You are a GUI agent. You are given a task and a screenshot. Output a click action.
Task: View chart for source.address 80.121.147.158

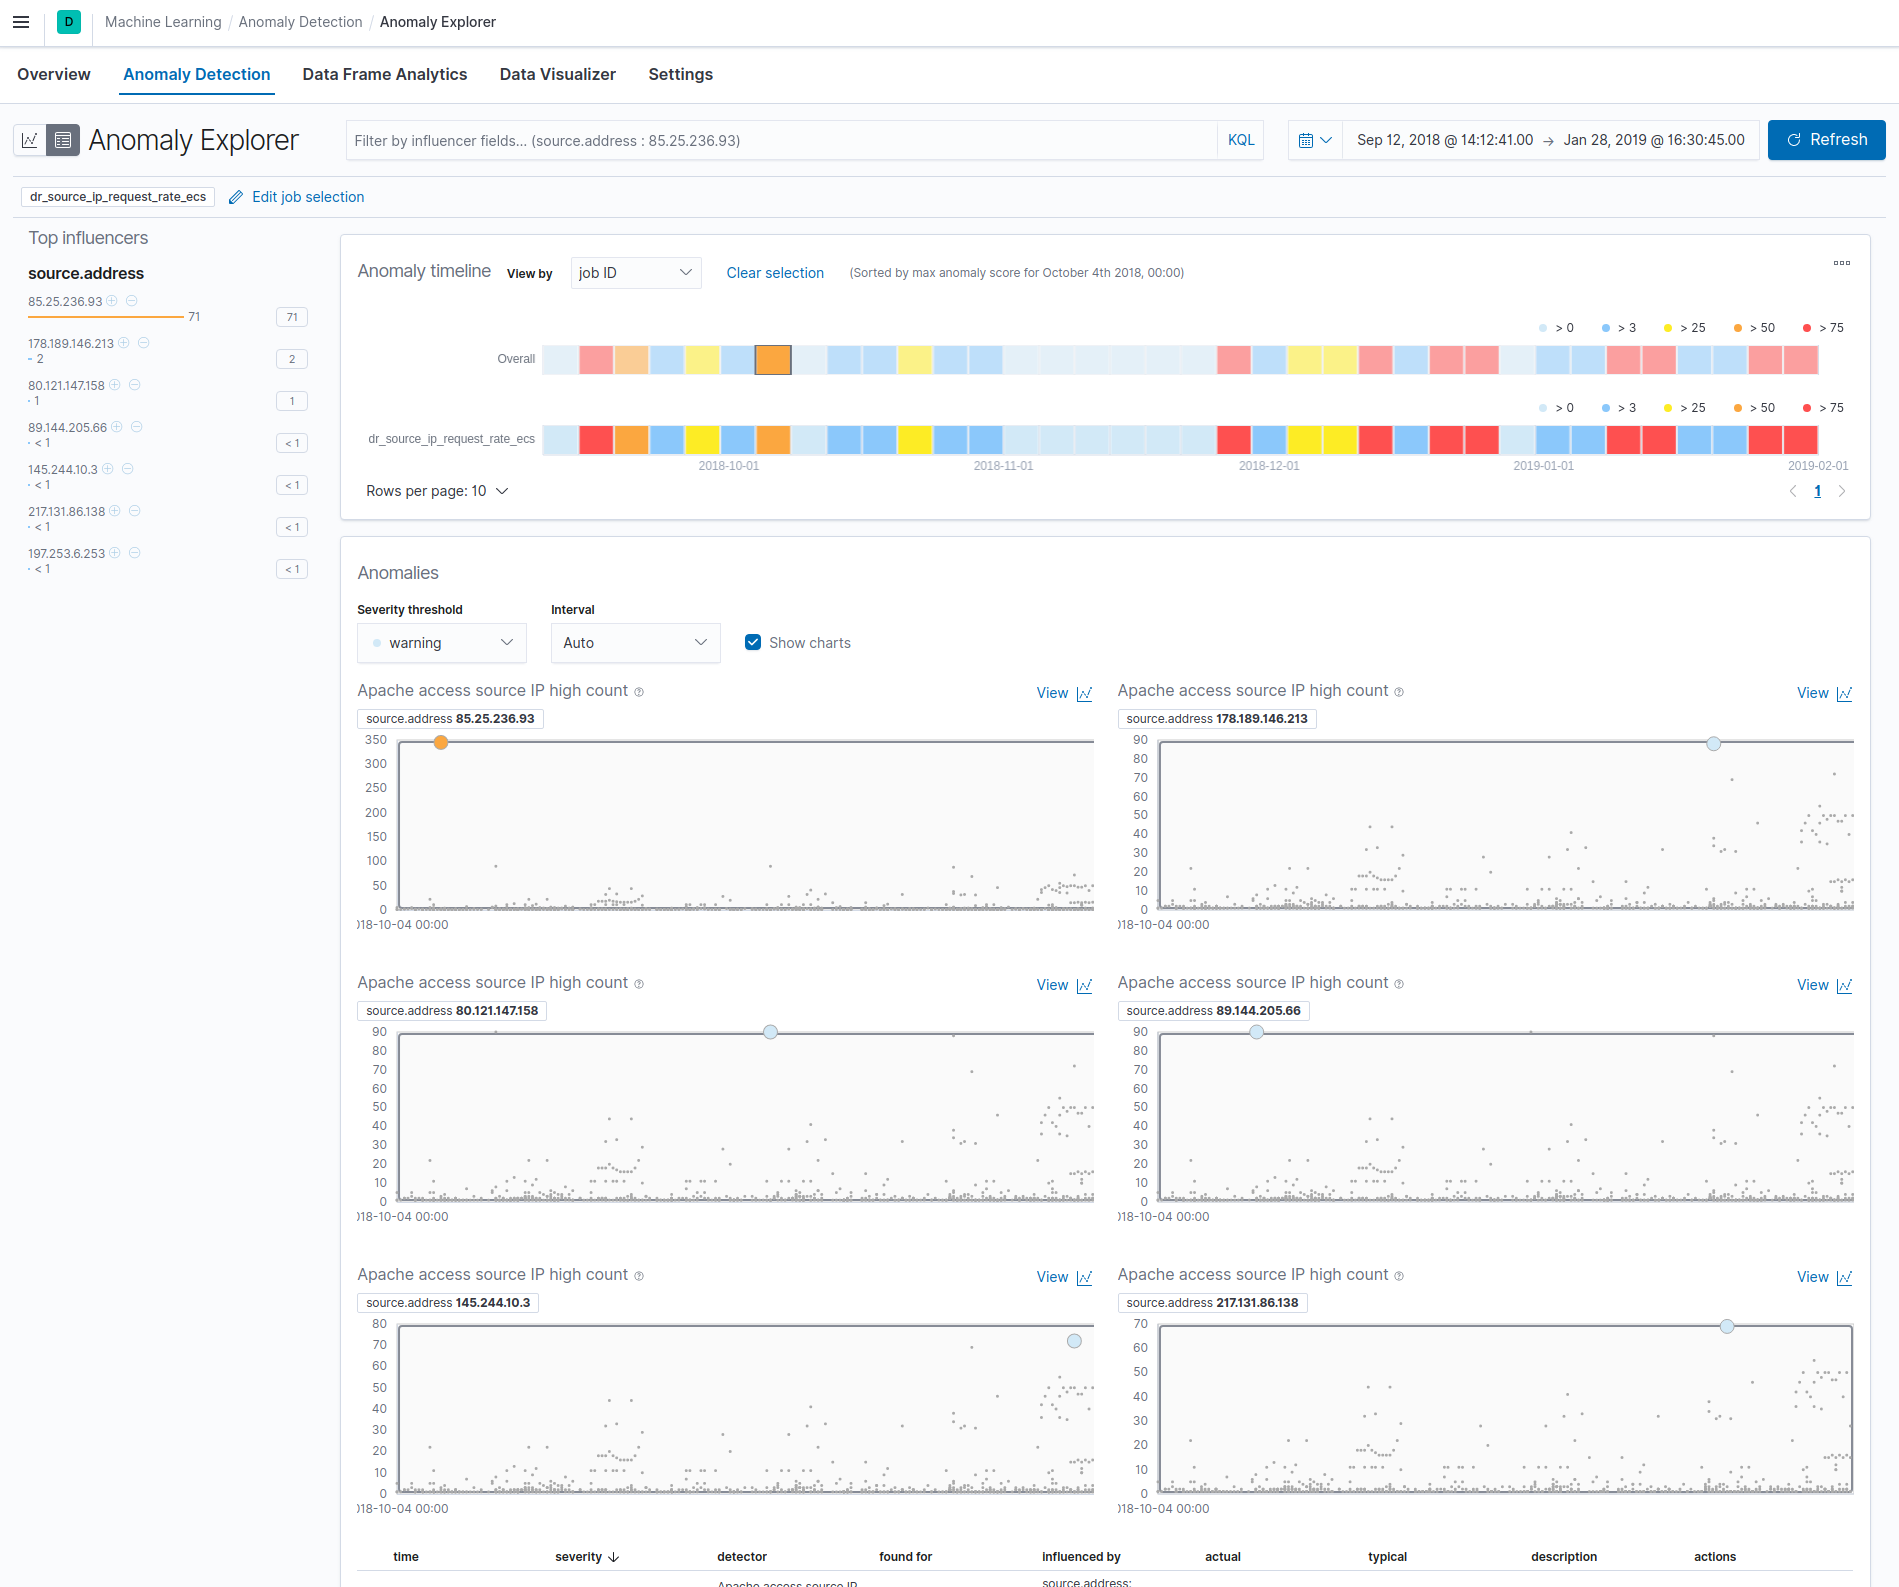pyautogui.click(x=1064, y=985)
